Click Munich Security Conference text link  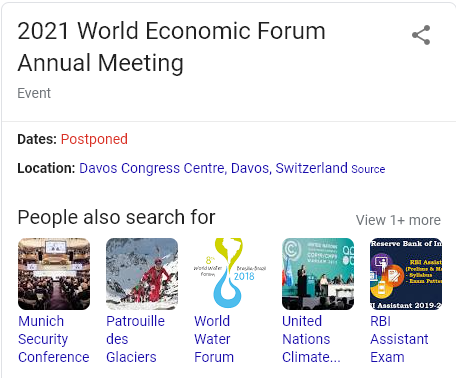coord(54,339)
